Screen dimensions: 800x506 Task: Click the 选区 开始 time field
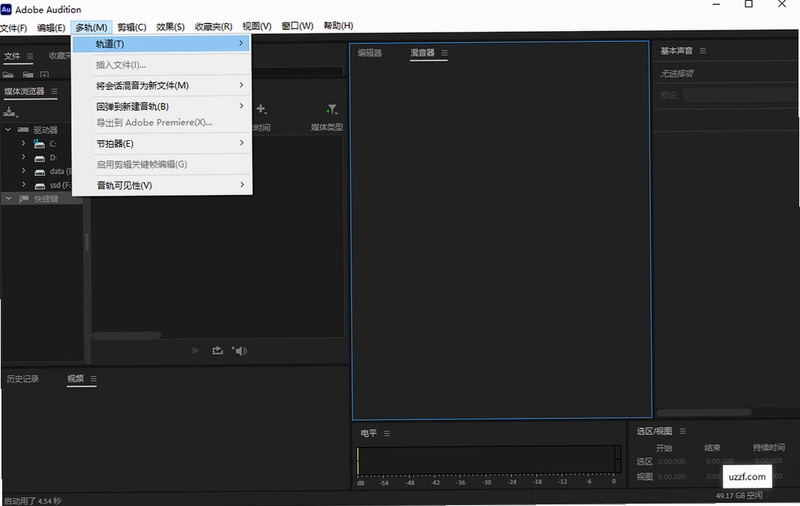pyautogui.click(x=671, y=462)
